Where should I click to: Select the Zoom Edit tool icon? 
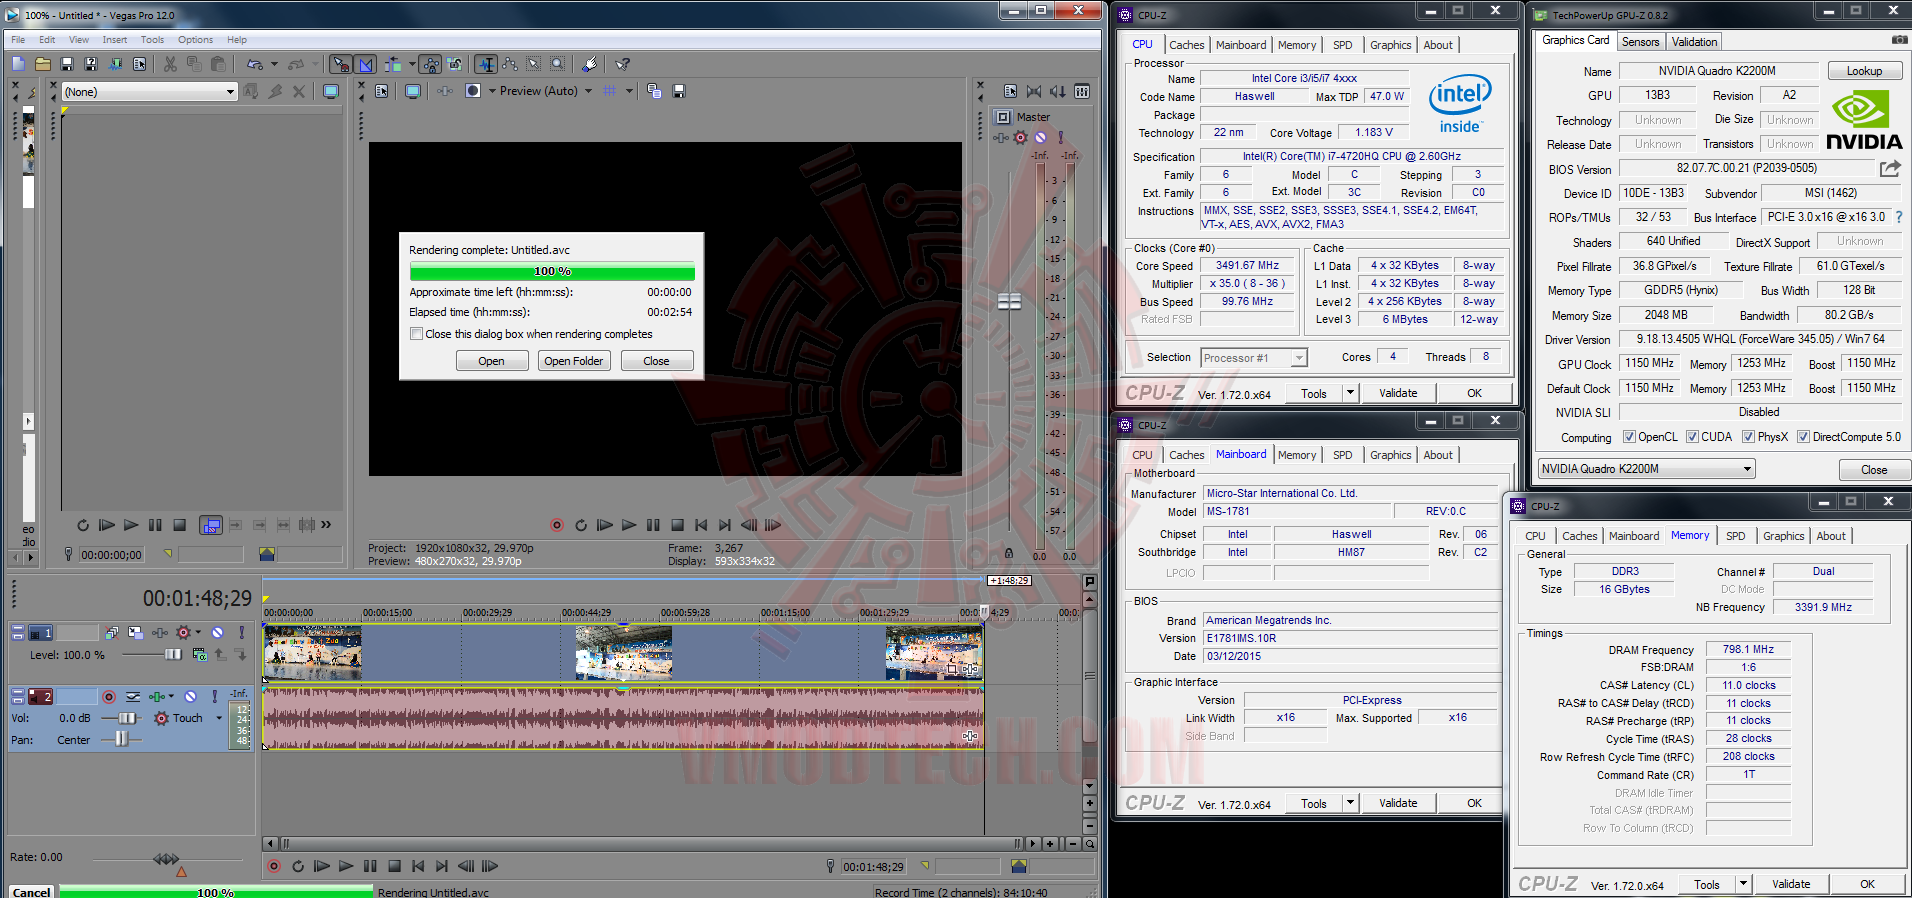click(558, 64)
